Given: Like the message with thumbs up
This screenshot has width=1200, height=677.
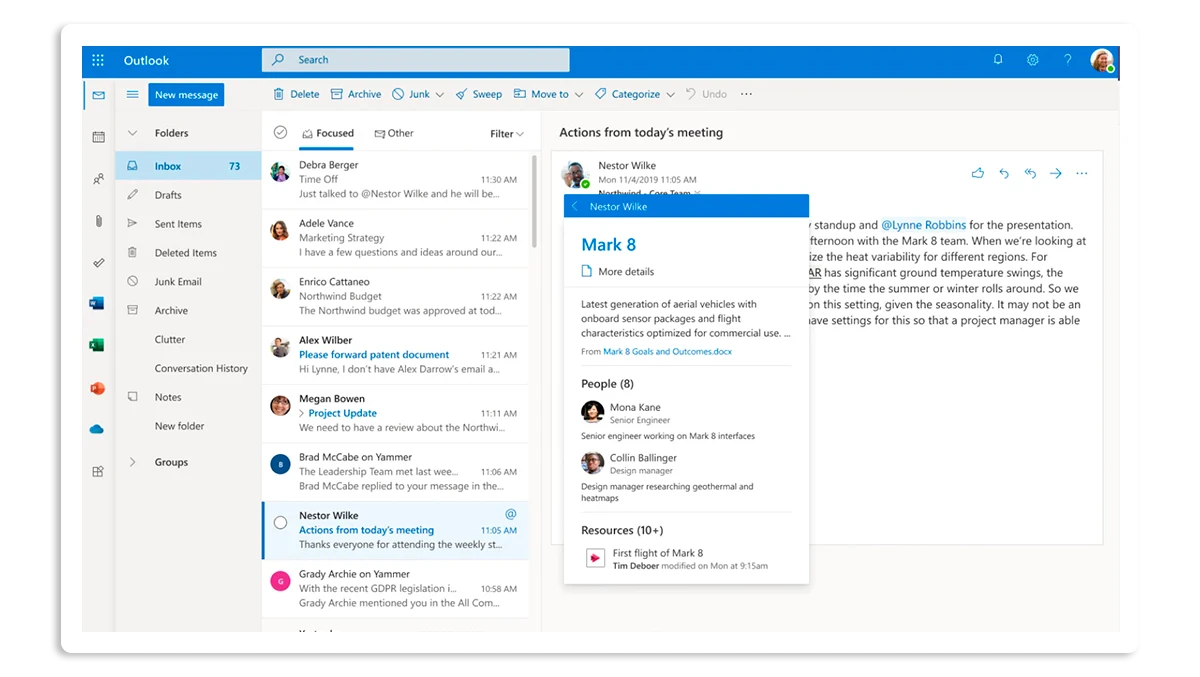Looking at the screenshot, I should coord(978,173).
